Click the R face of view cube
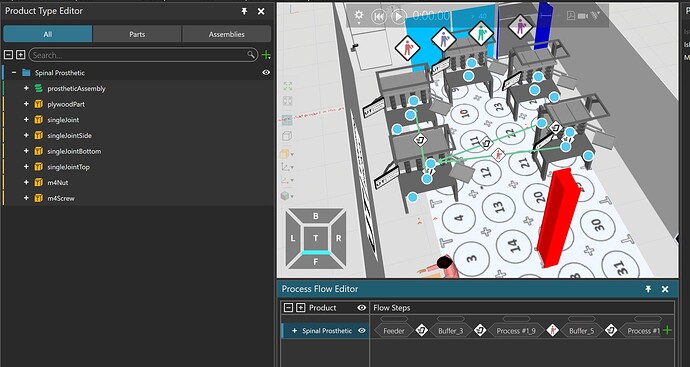The height and width of the screenshot is (367, 690). tap(338, 239)
